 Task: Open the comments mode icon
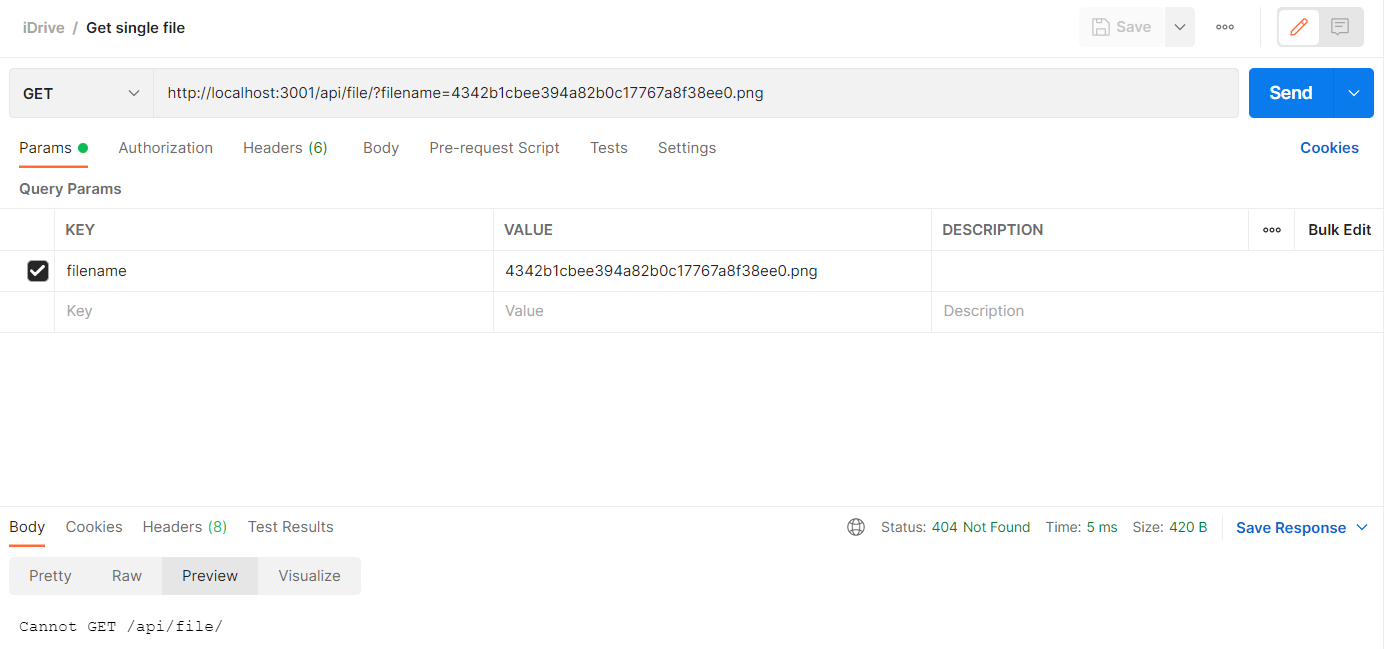tap(1340, 27)
